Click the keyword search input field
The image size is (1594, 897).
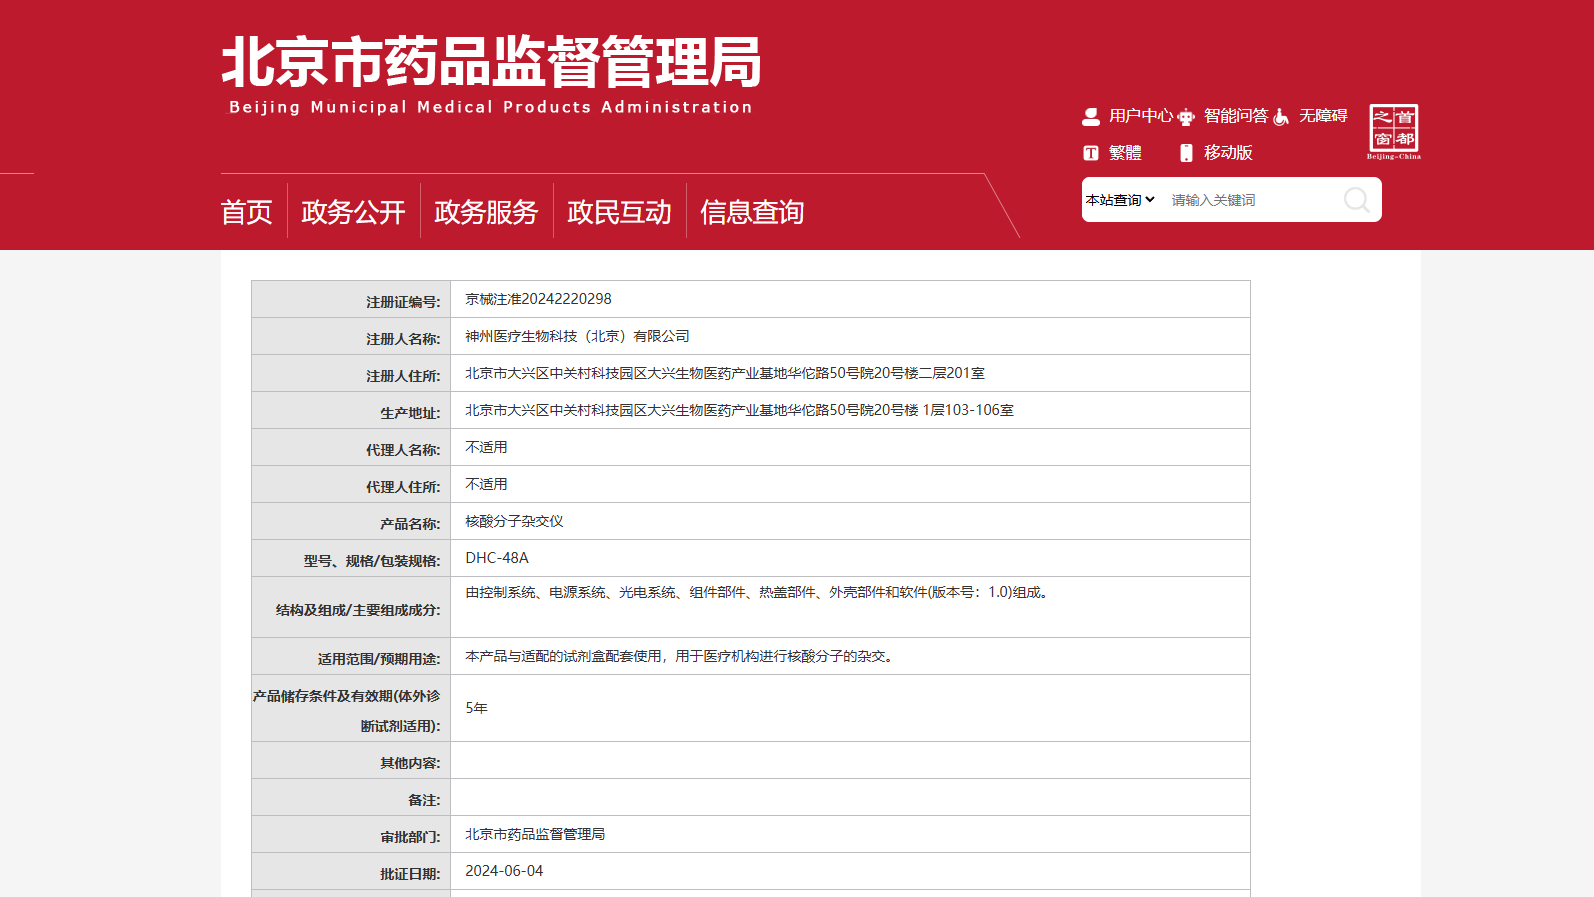click(1254, 200)
